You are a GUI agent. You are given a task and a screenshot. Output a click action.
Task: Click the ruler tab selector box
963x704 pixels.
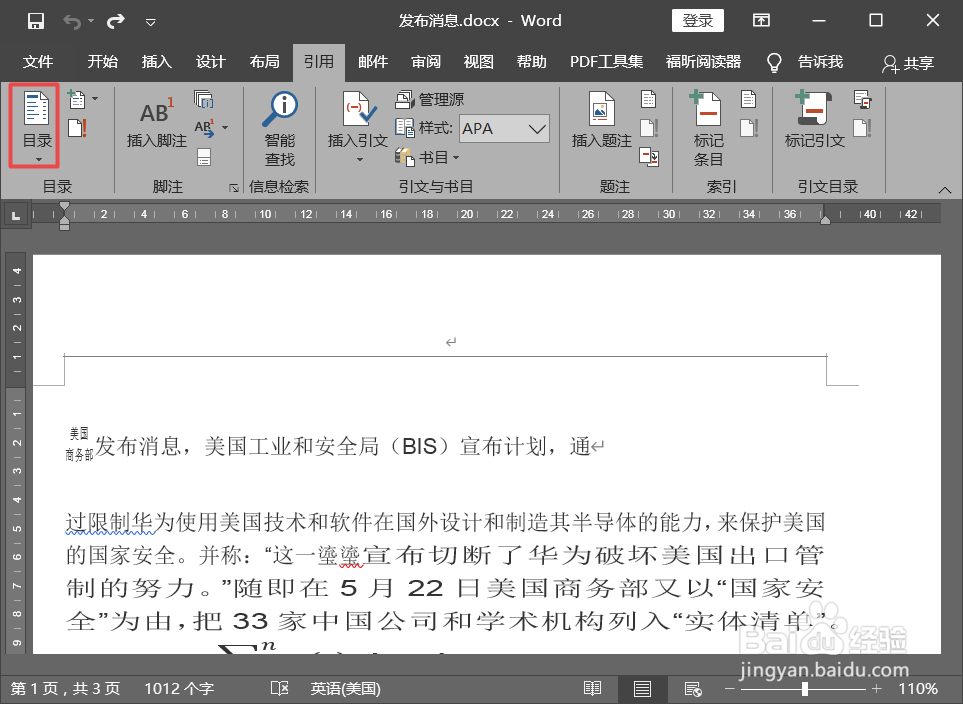tap(16, 215)
